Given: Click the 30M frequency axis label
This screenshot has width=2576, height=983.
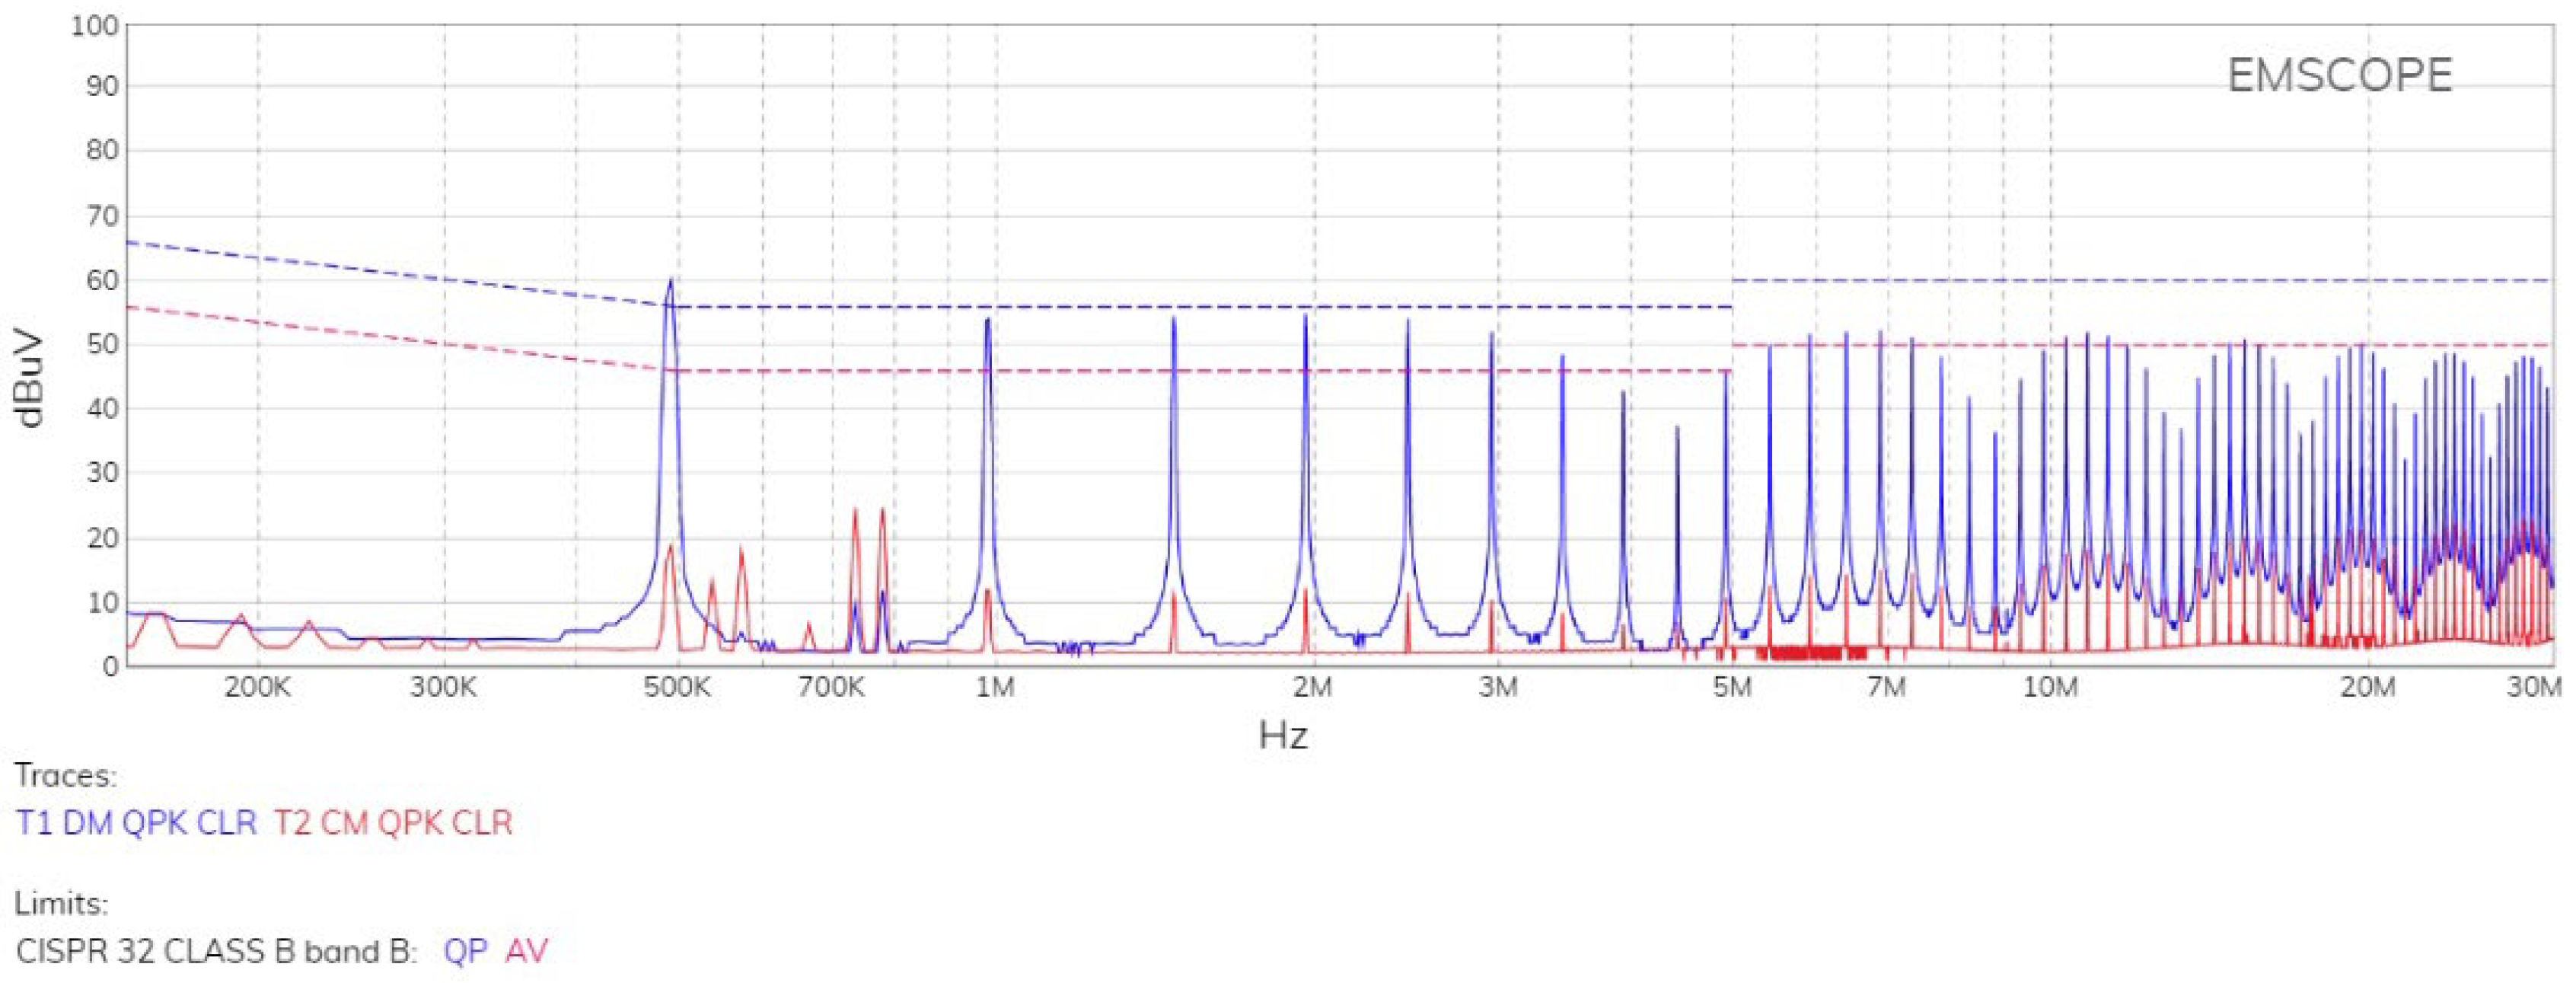Looking at the screenshot, I should coord(2533,688).
